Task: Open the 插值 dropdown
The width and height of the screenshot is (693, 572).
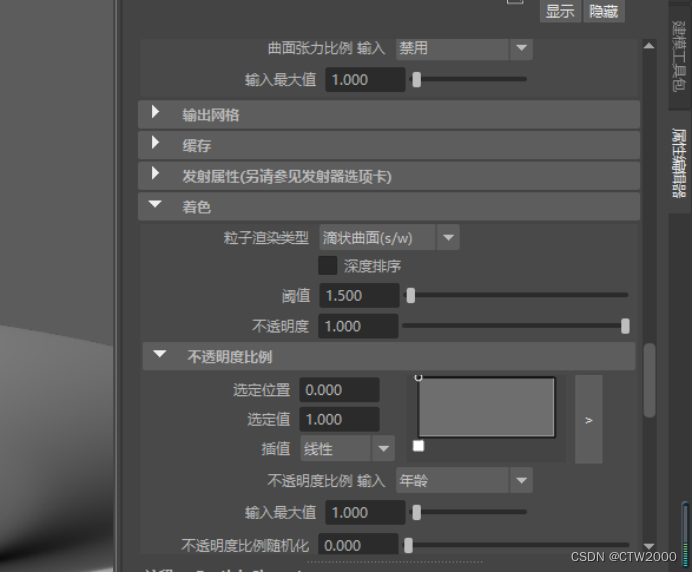Action: click(347, 449)
